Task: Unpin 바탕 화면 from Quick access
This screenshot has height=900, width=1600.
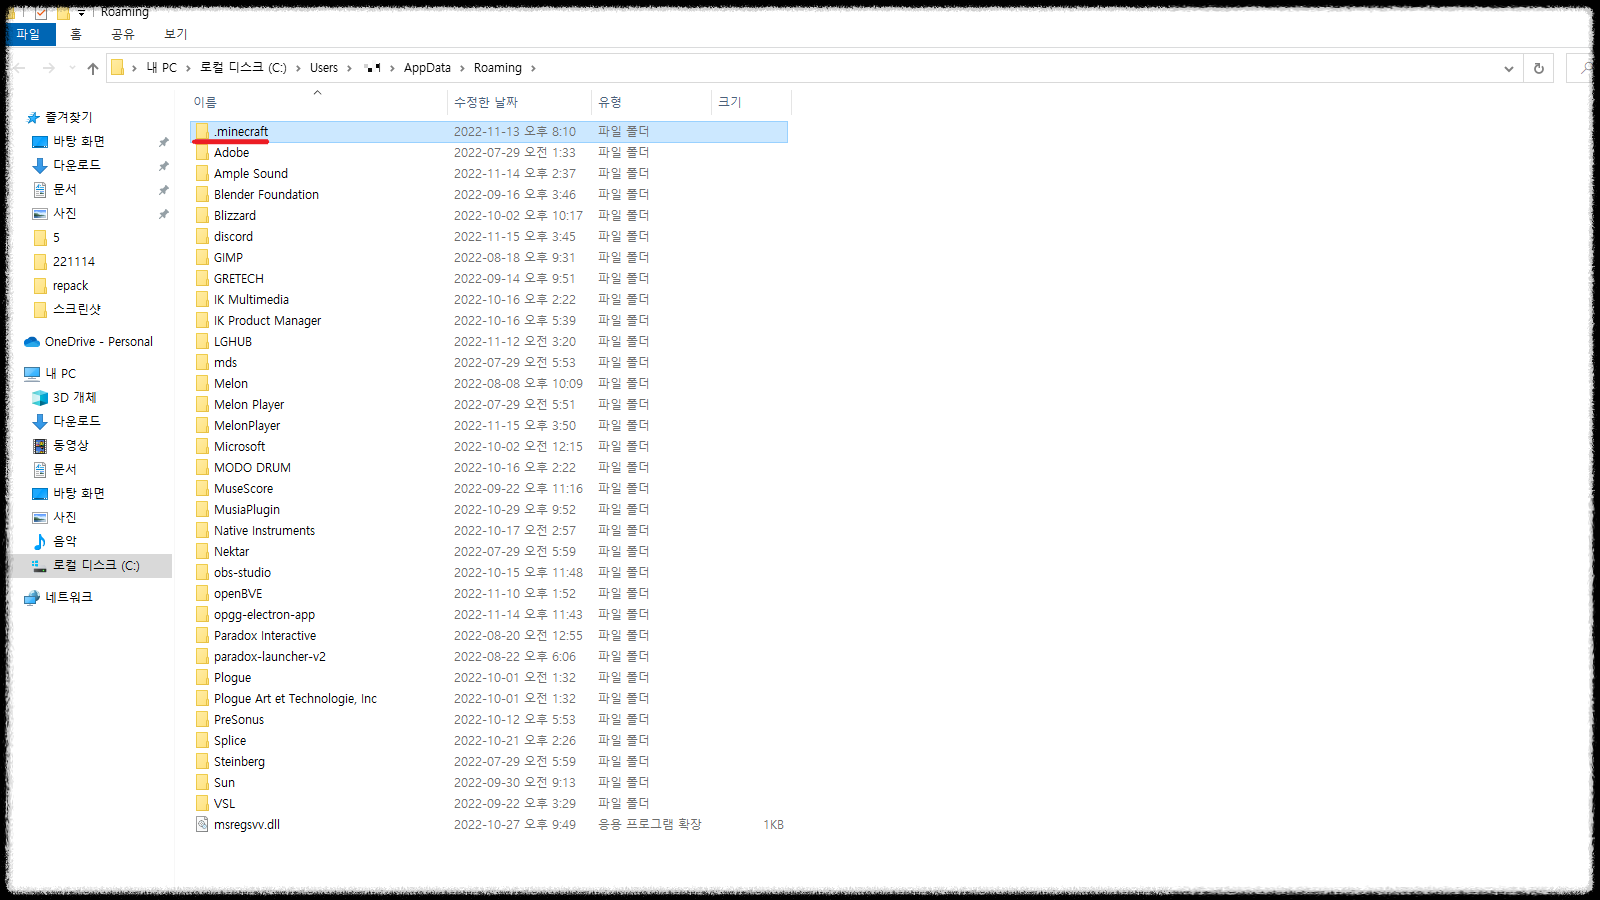Action: [x=164, y=142]
